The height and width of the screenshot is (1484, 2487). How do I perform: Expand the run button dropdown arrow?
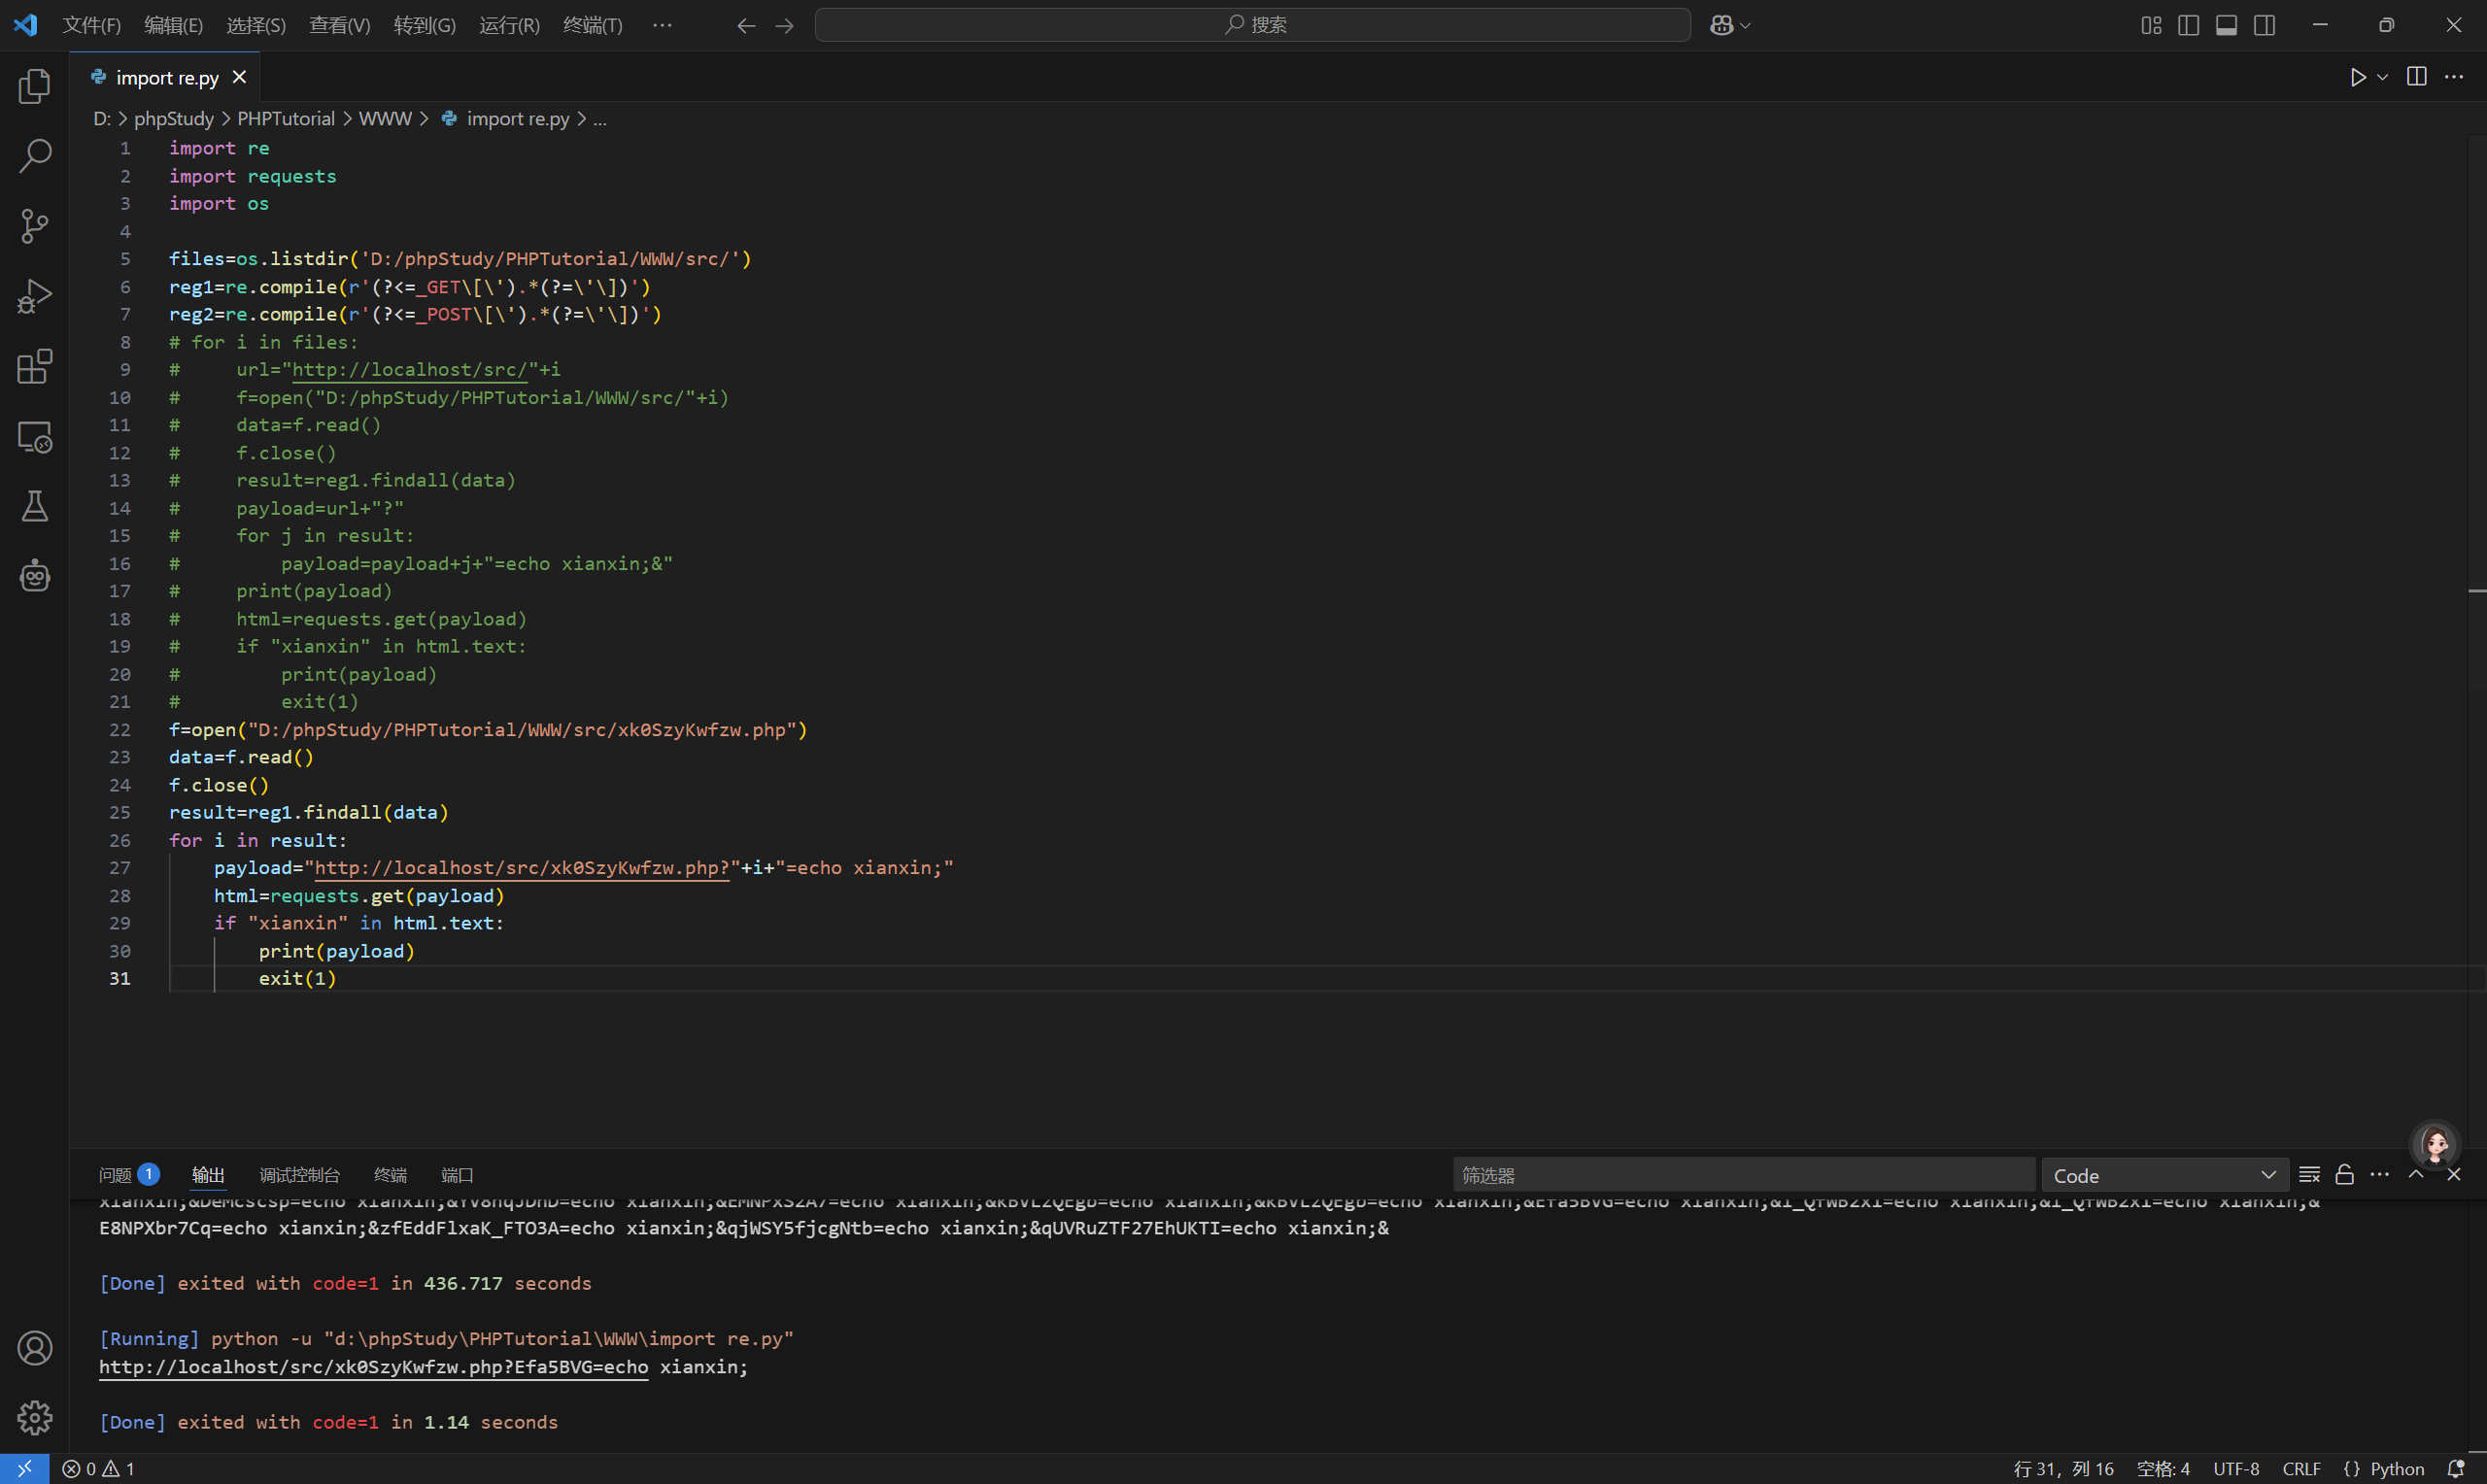(2382, 77)
